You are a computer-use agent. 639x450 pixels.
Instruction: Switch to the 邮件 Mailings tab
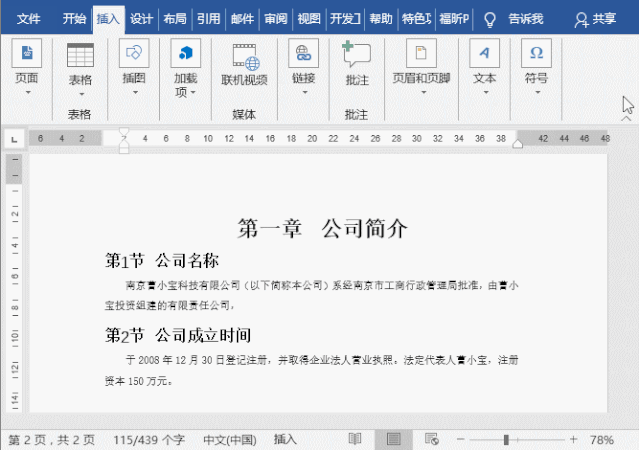click(242, 19)
